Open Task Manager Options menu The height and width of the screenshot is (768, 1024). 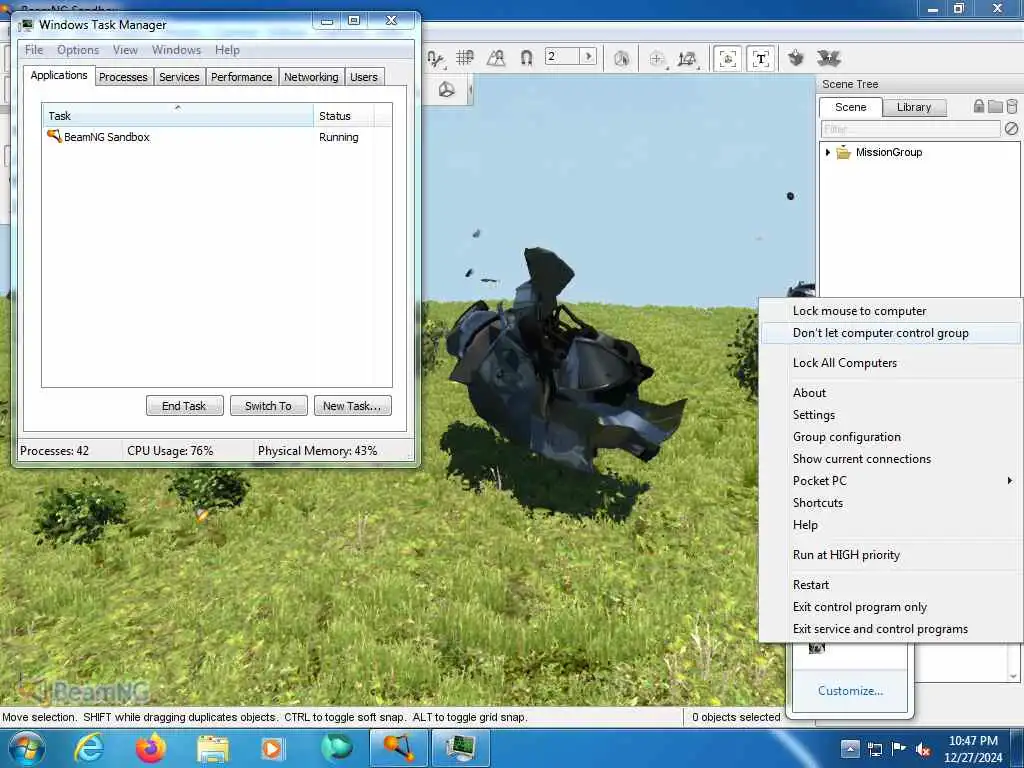pos(78,50)
